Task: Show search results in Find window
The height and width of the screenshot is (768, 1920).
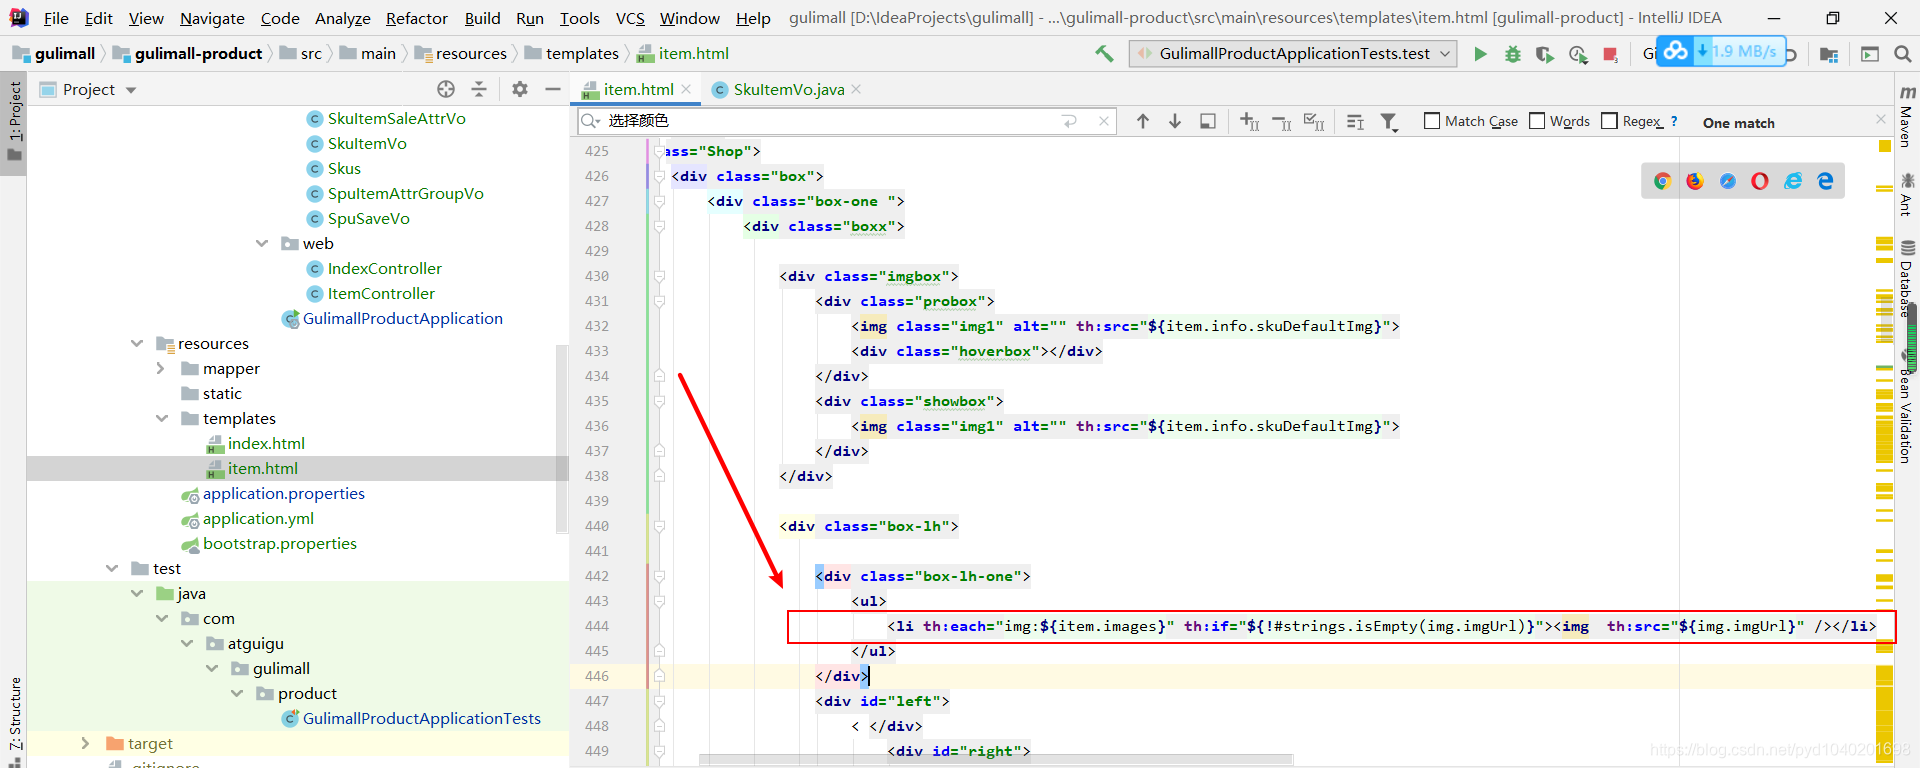Action: [x=1208, y=121]
